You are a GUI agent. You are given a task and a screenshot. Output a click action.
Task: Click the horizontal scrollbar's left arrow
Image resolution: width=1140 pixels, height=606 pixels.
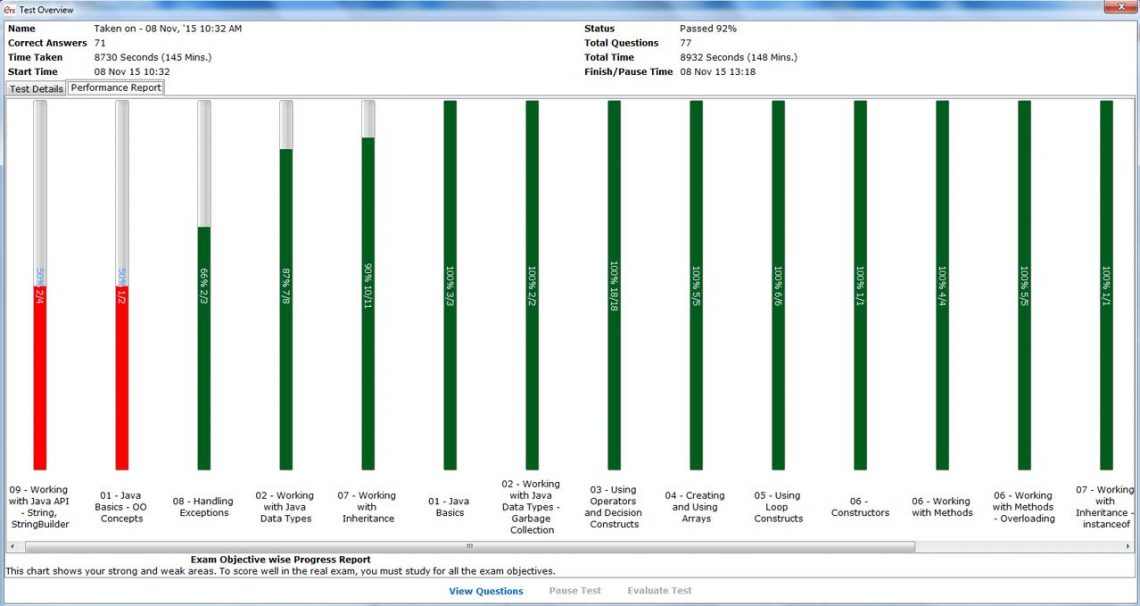[12, 546]
